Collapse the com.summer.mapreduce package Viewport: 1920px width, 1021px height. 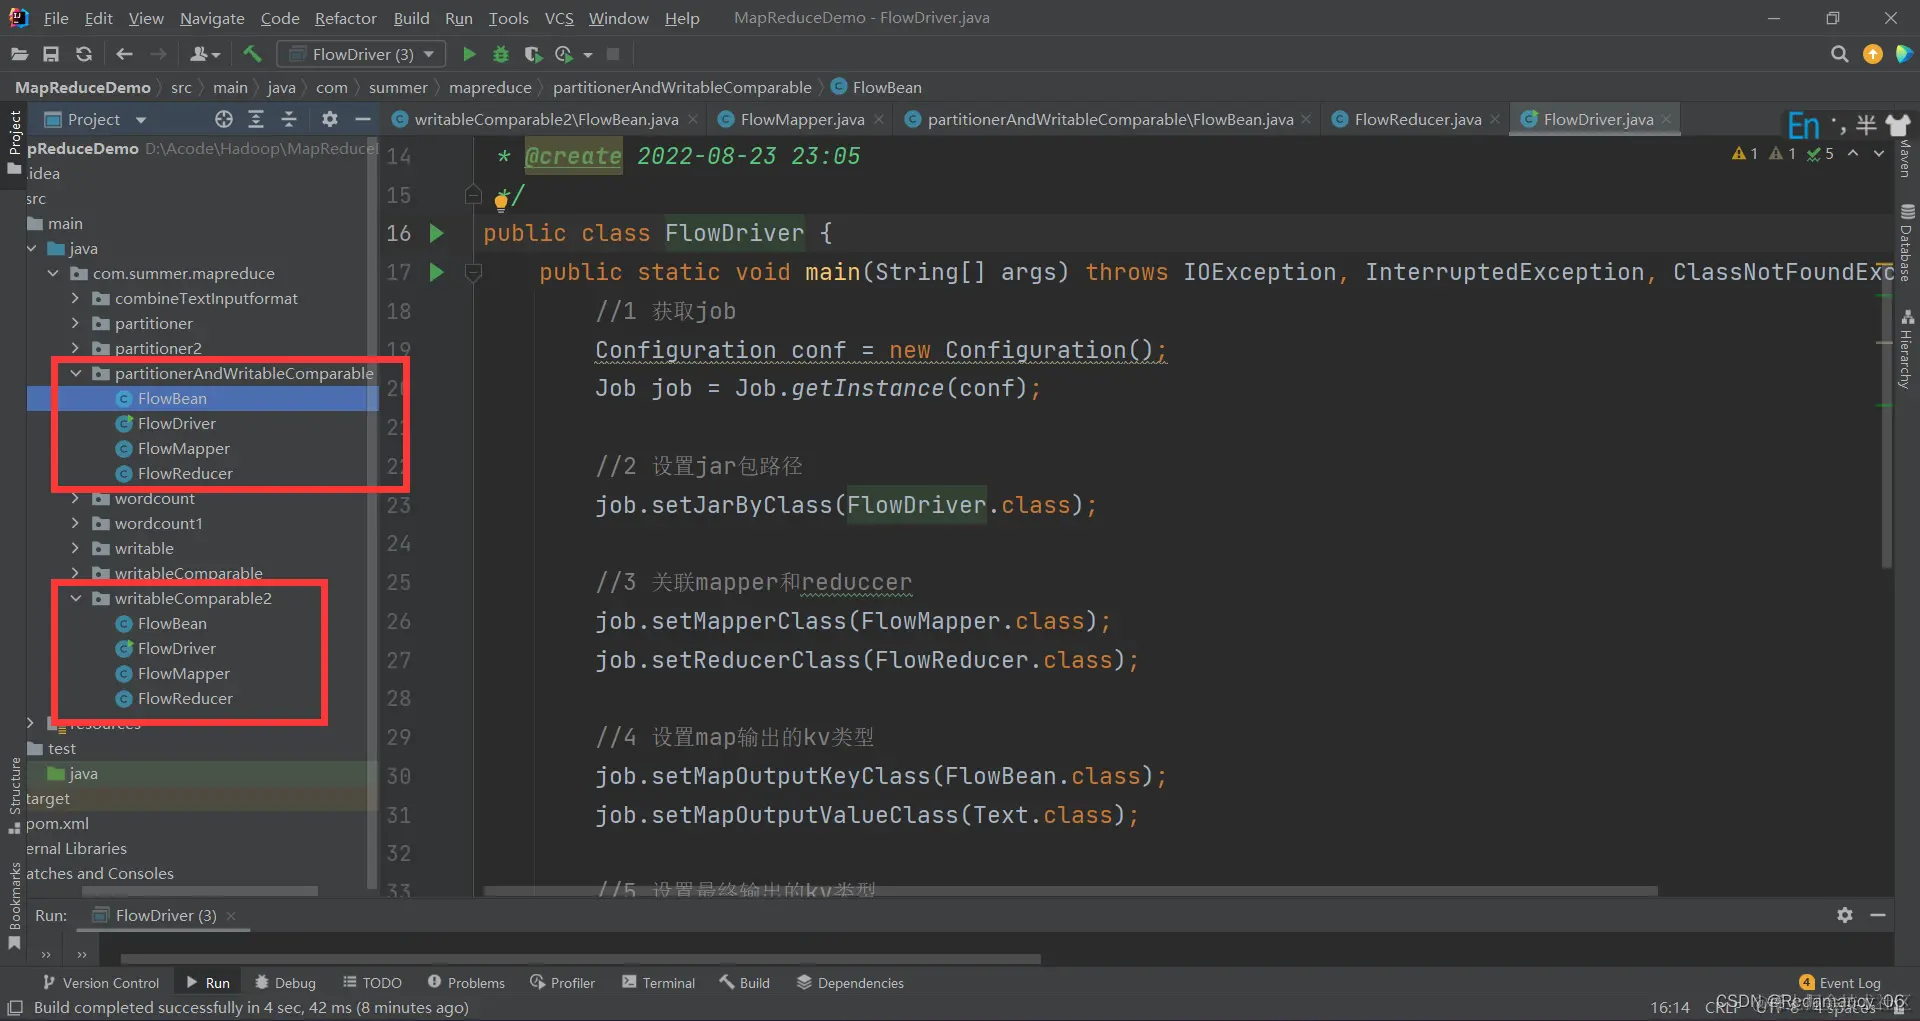point(54,273)
